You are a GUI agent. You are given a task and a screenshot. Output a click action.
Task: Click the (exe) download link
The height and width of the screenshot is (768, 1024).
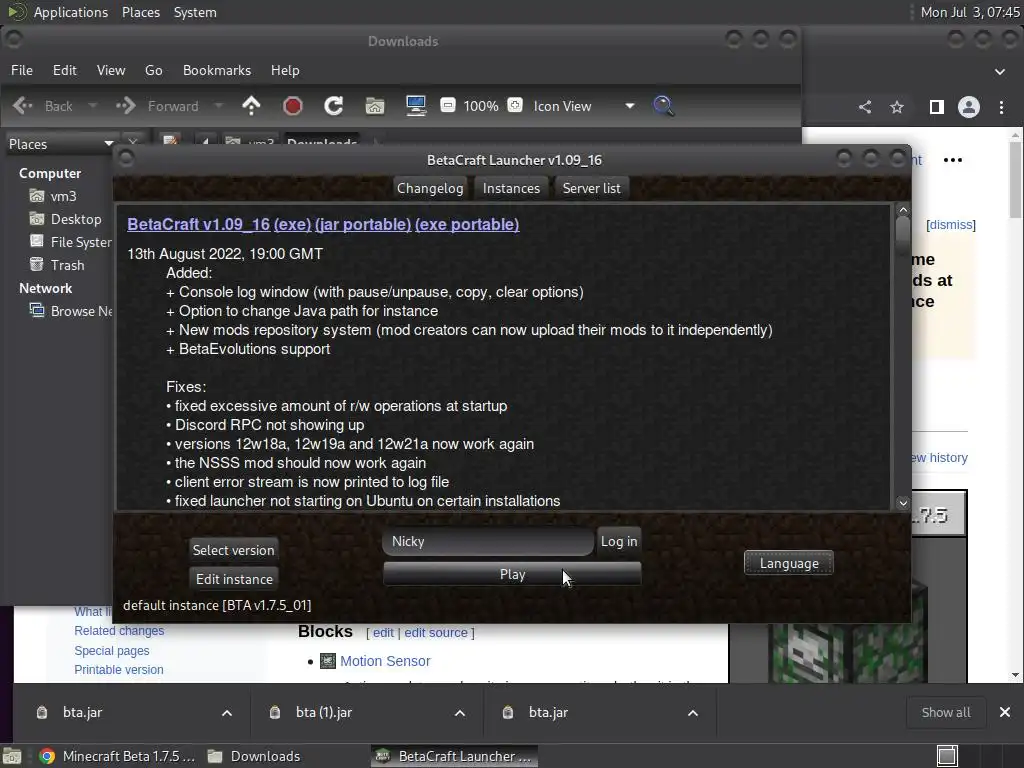(x=293, y=224)
